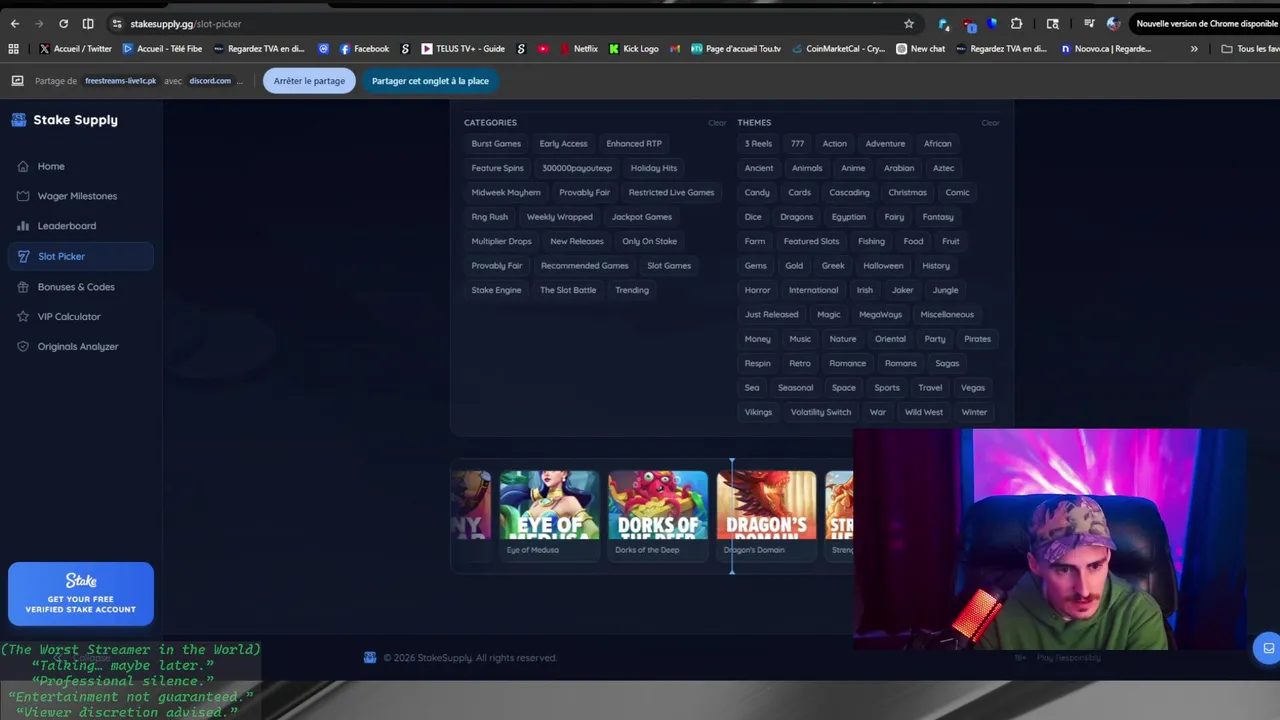
Task: Click Partager cet onglet à la place
Action: 430,81
